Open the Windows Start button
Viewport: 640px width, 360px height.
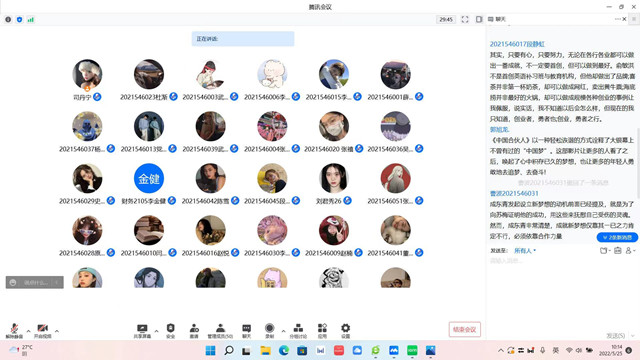coord(210,350)
